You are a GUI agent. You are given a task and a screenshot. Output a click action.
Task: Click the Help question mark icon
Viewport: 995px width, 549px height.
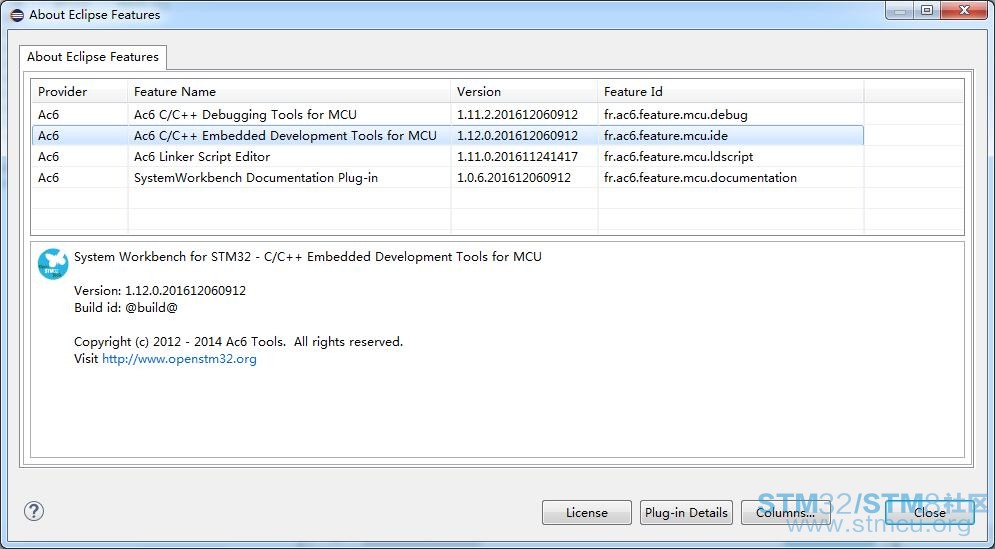[x=34, y=511]
